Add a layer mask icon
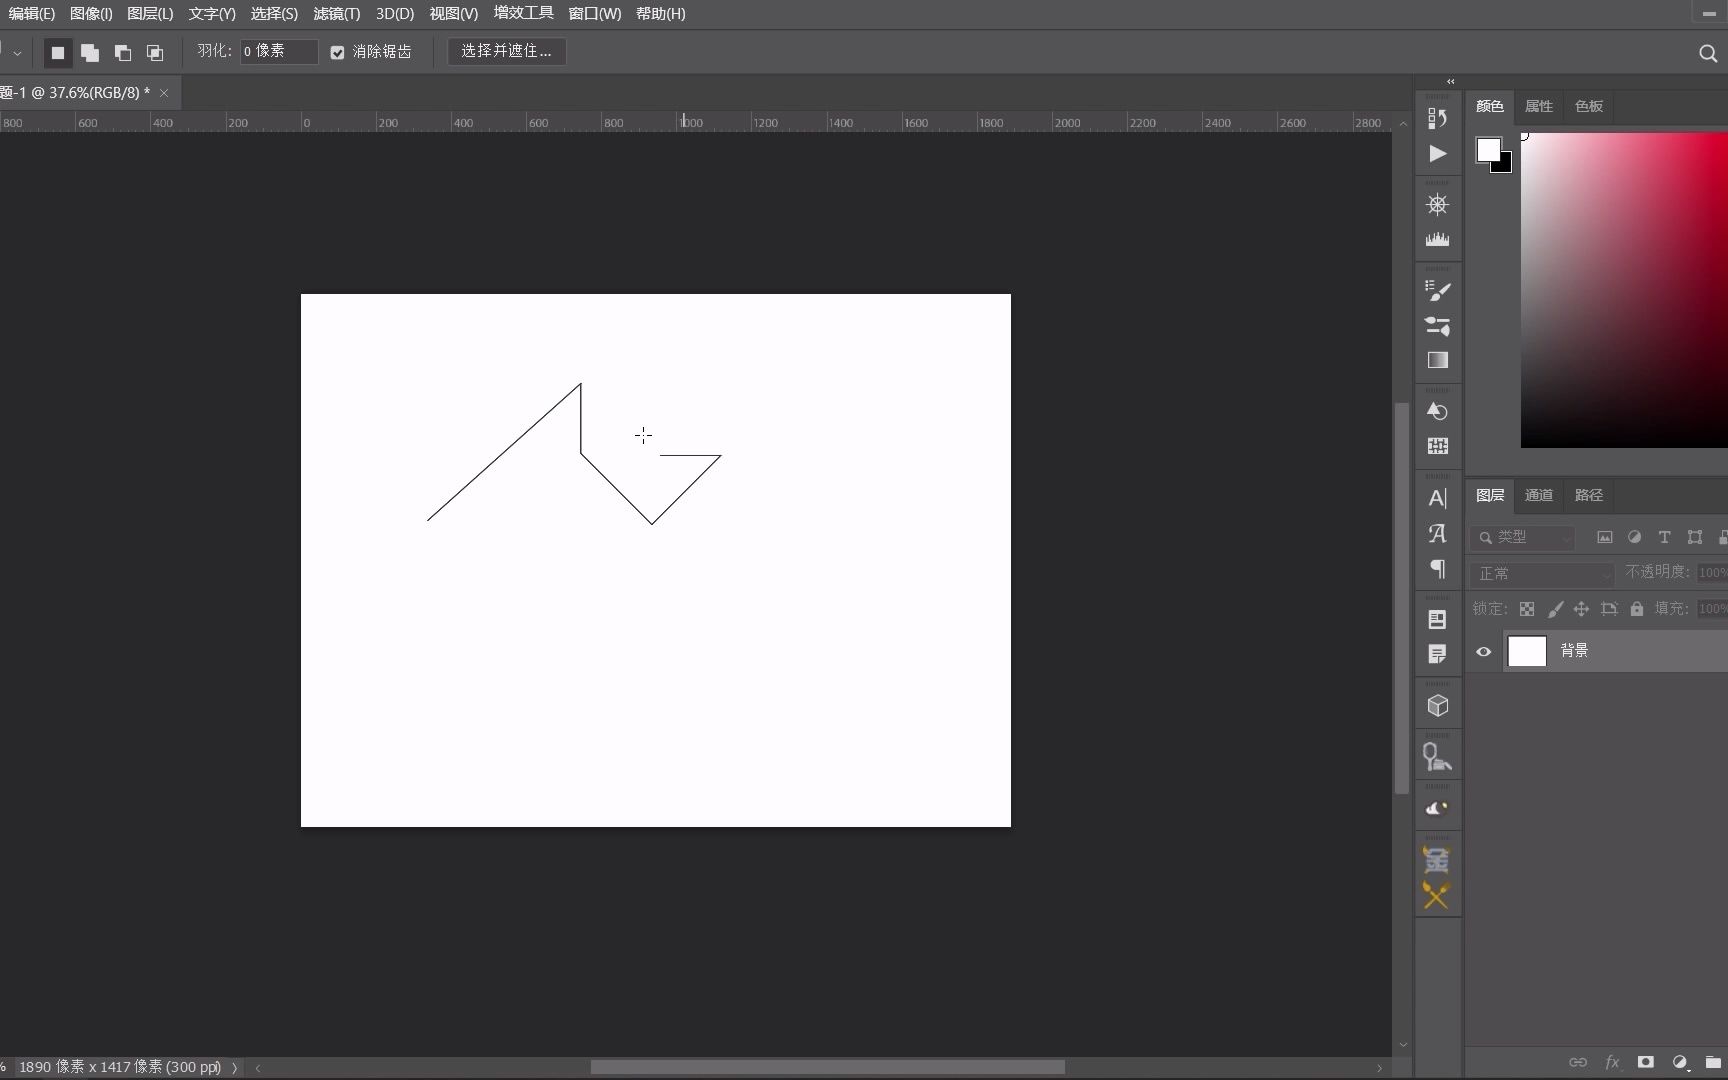Viewport: 1728px width, 1080px height. coord(1645,1062)
